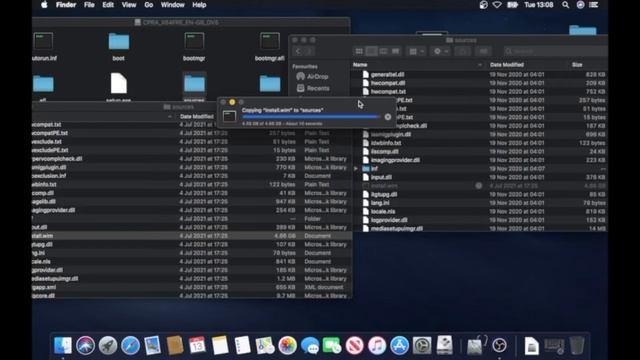Select lang.ini in right window
Screen dimensions: 640x360
(380, 203)
